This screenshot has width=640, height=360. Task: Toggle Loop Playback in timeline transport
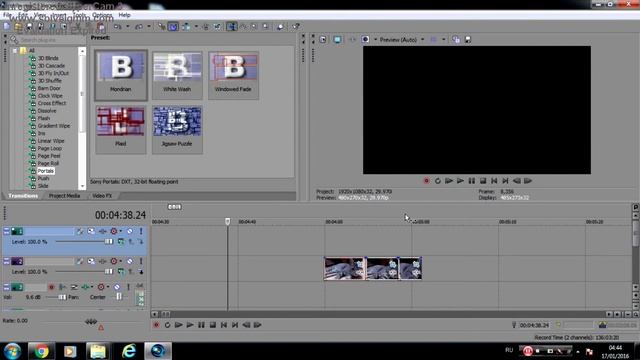[167, 325]
